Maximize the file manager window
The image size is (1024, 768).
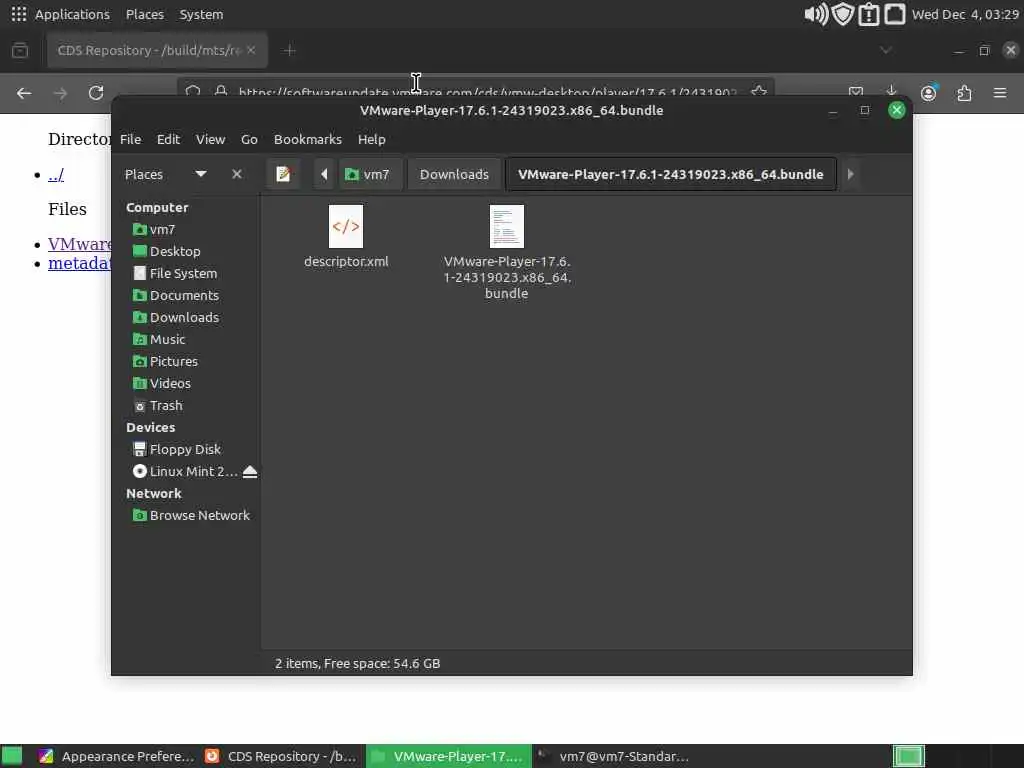coord(865,110)
